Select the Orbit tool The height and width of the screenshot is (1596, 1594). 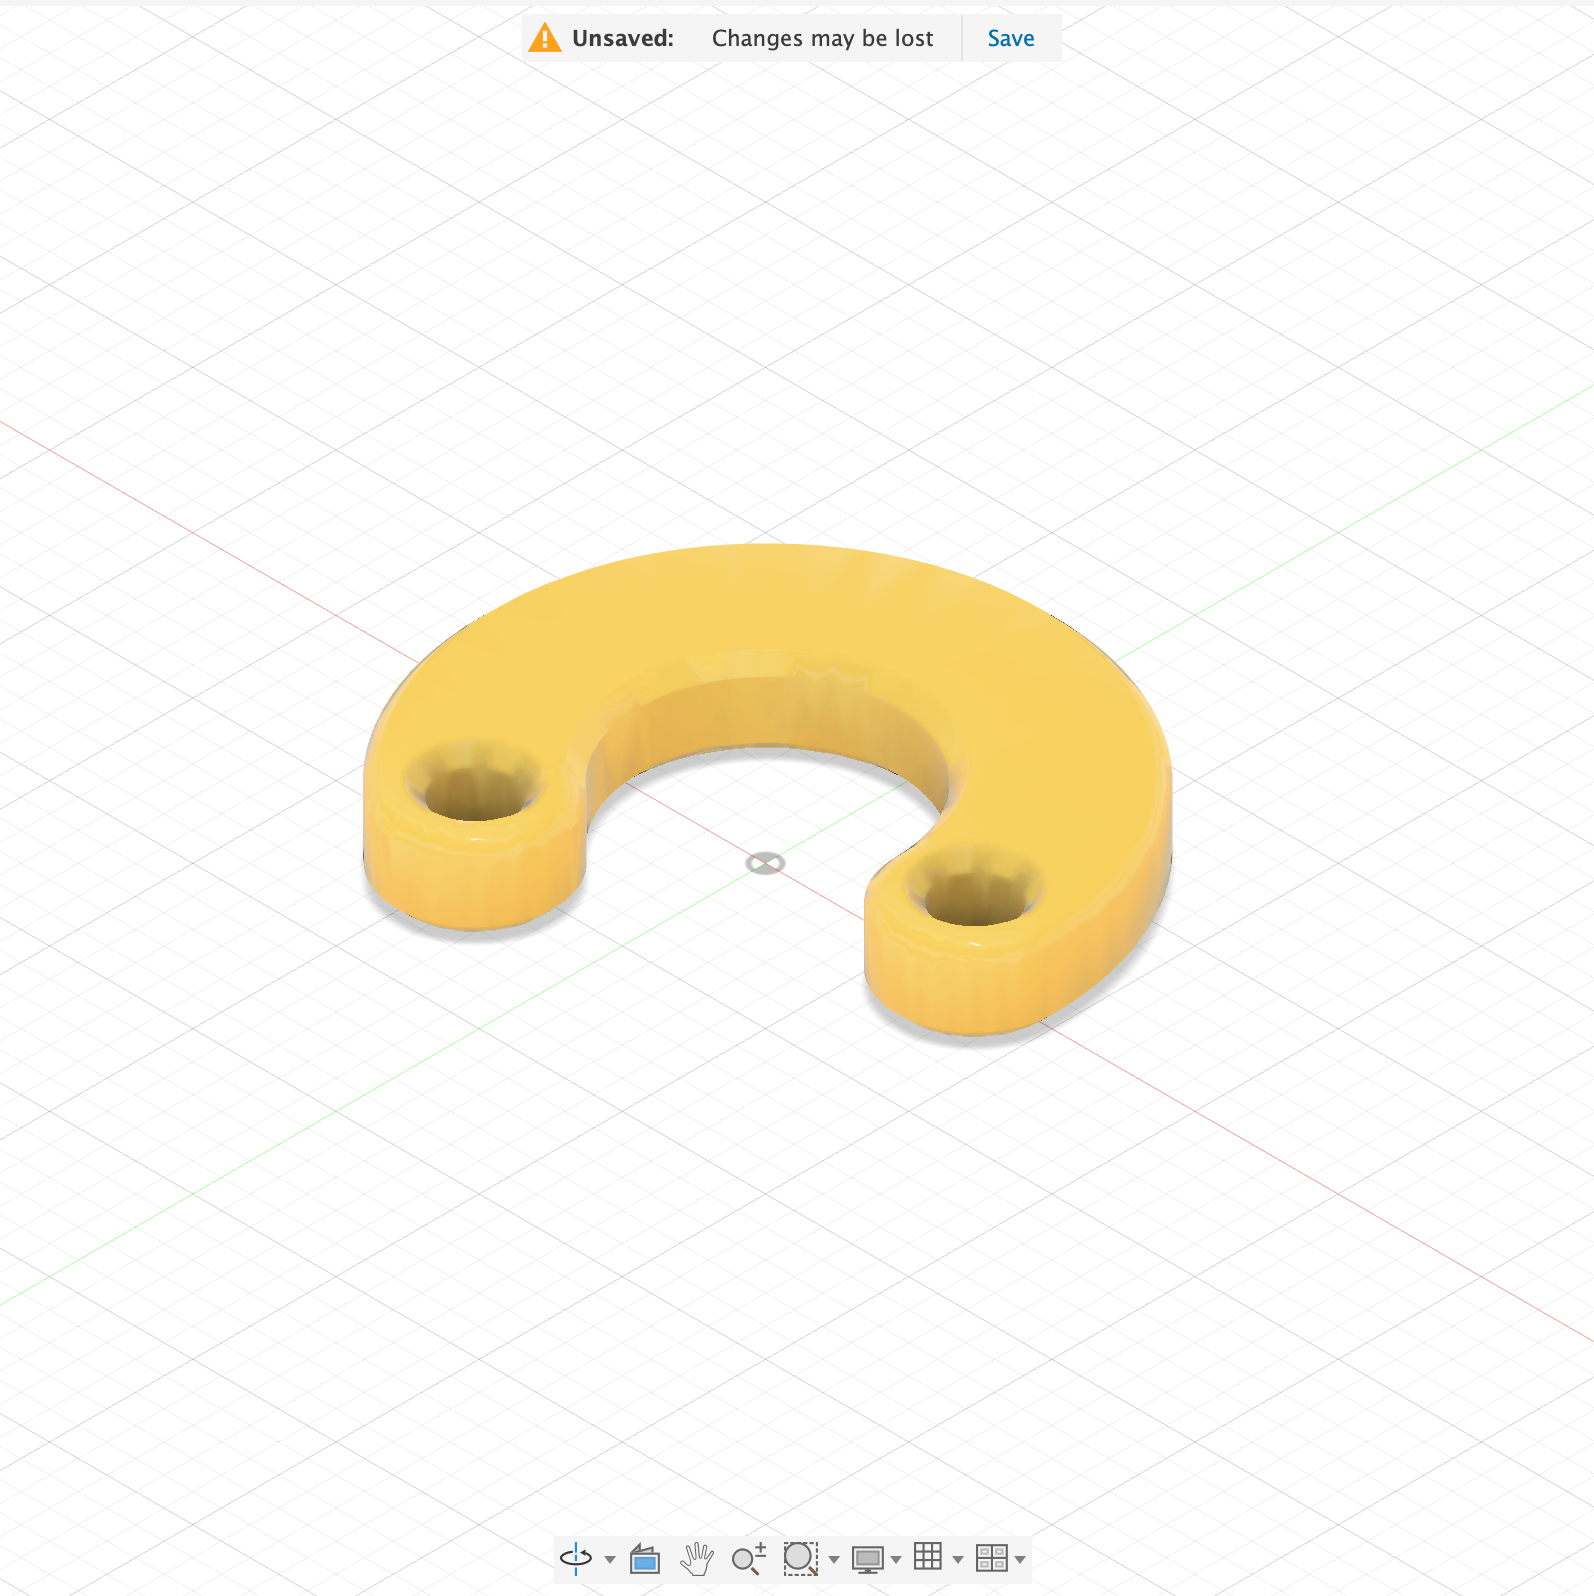[x=576, y=1558]
